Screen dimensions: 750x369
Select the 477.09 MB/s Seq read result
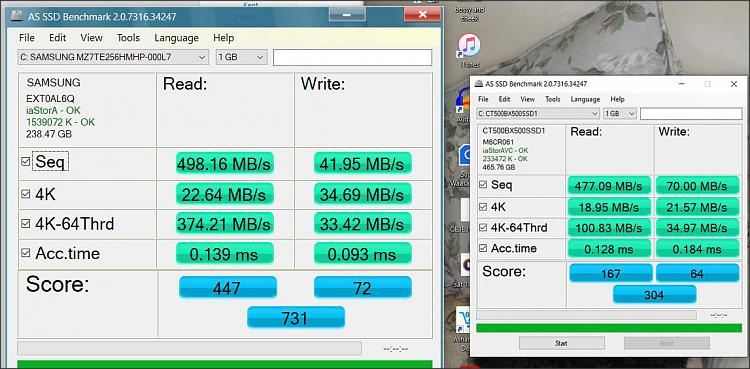click(x=609, y=186)
